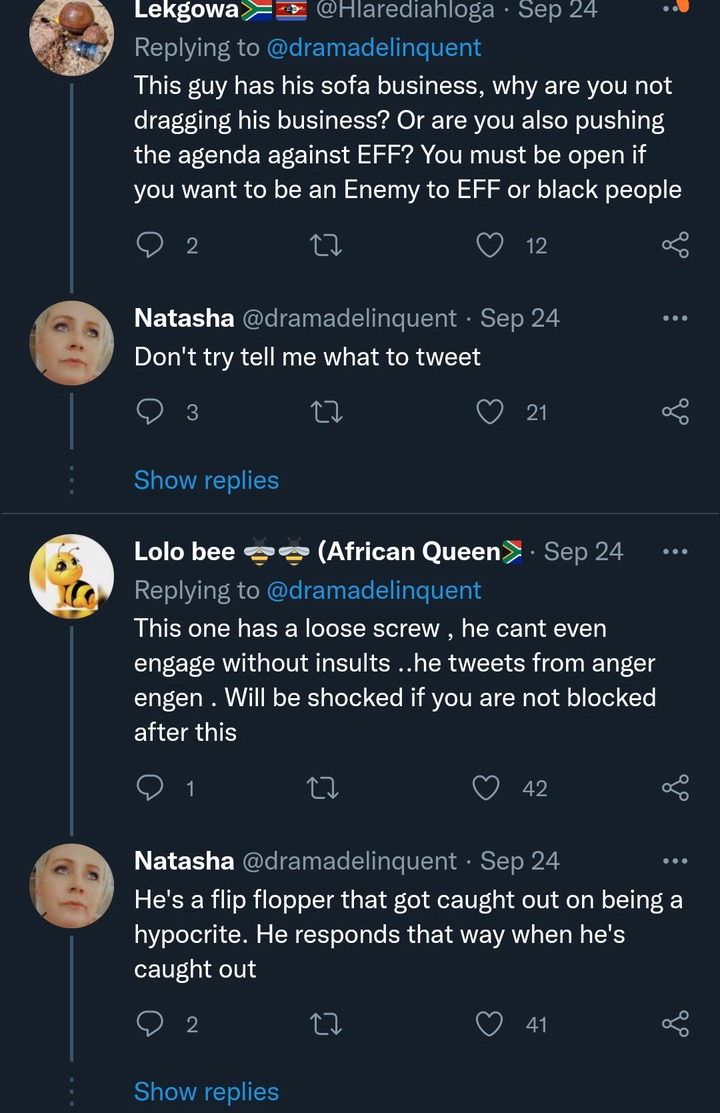Retweet "Don't try tell me what to tweet"
720x1113 pixels.
pos(327,412)
